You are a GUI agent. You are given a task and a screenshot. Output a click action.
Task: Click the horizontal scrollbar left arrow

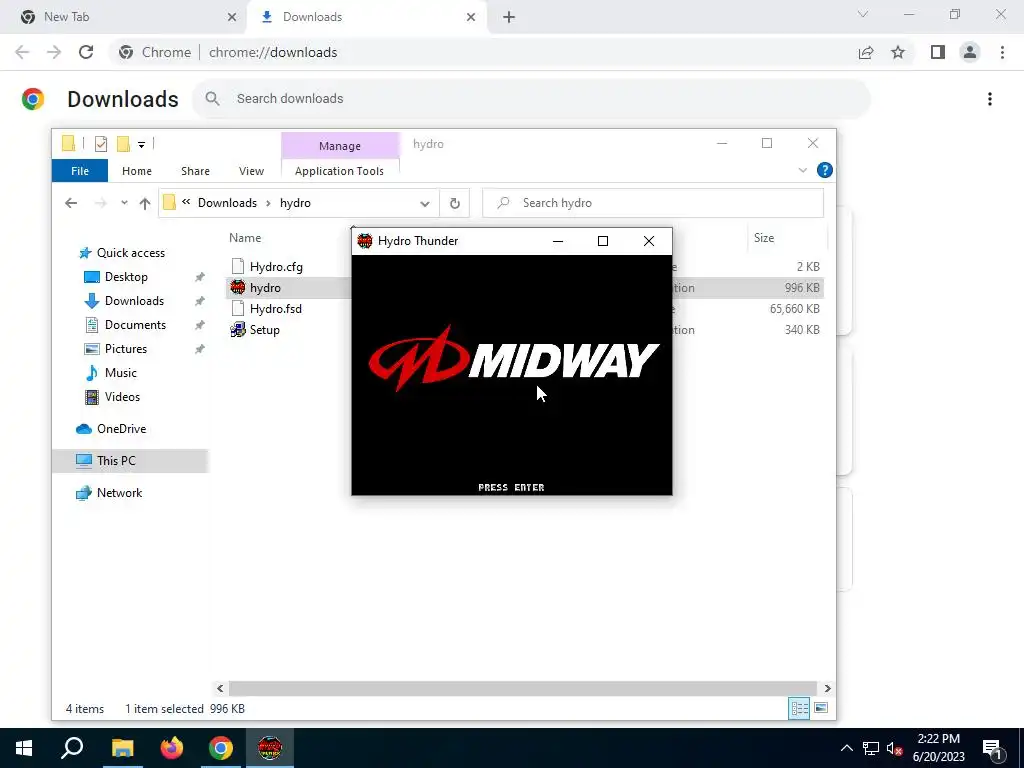220,688
